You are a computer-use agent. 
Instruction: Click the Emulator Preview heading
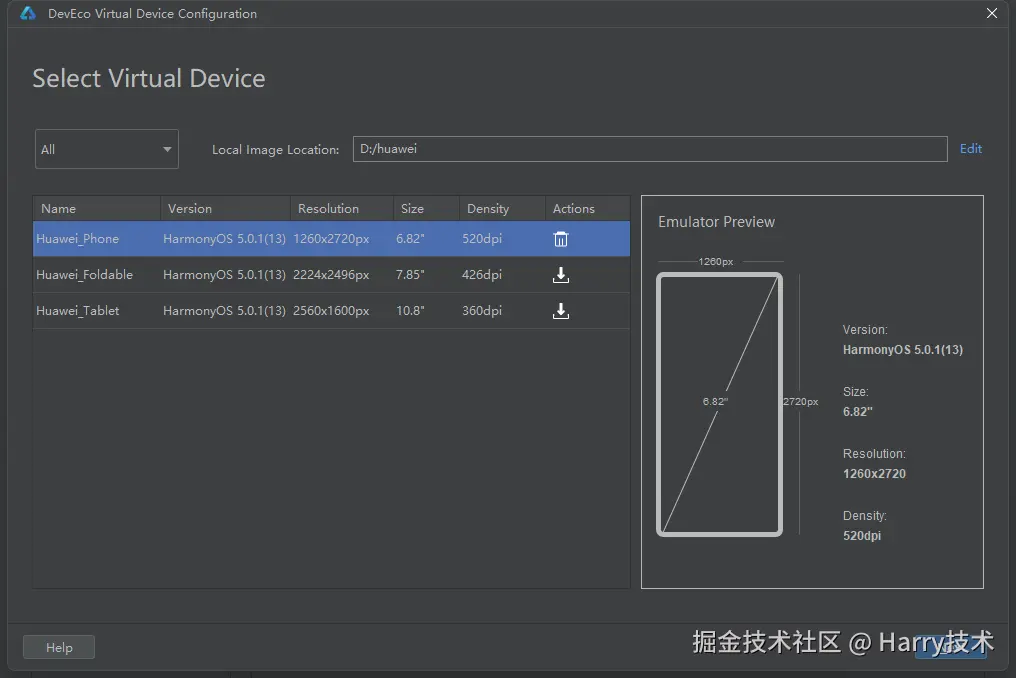716,222
